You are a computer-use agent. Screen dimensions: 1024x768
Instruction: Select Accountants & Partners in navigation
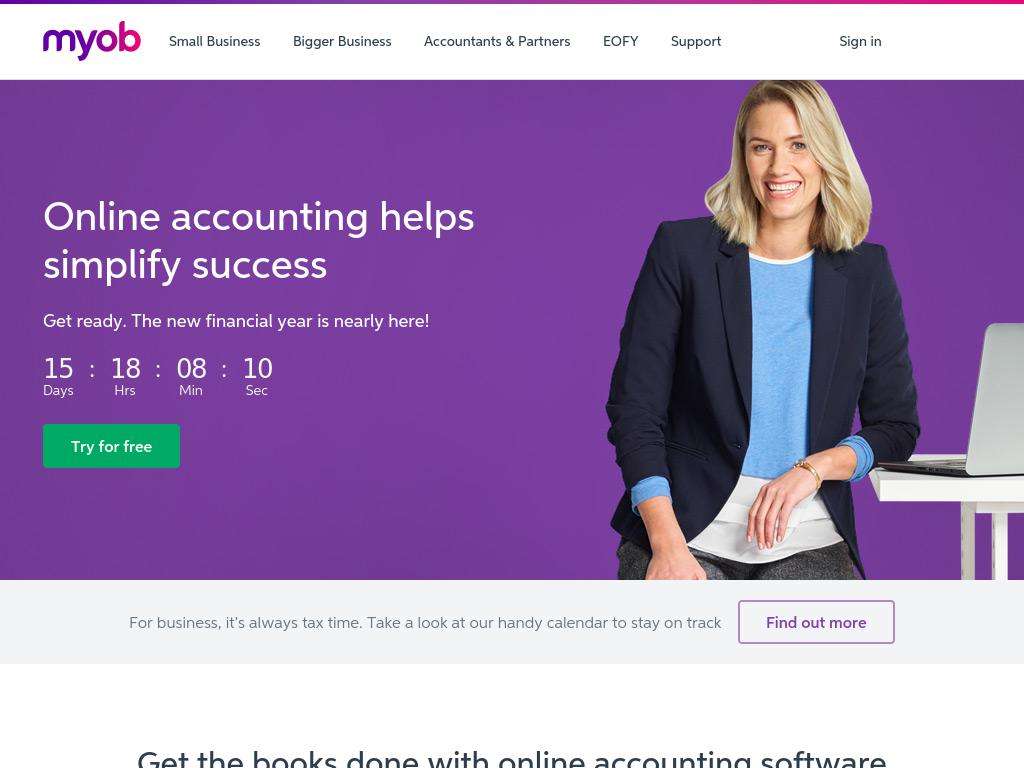pyautogui.click(x=497, y=41)
